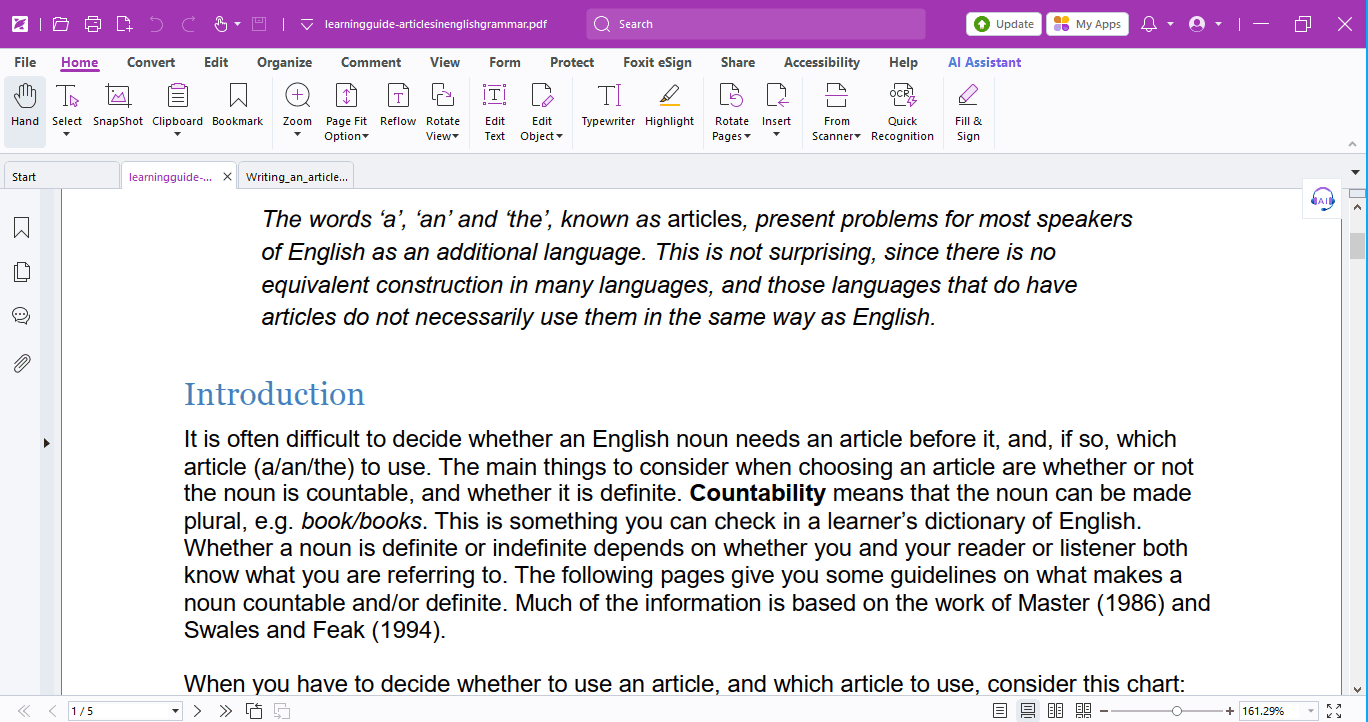
Task: Go to the next page arrow
Action: tap(197, 711)
